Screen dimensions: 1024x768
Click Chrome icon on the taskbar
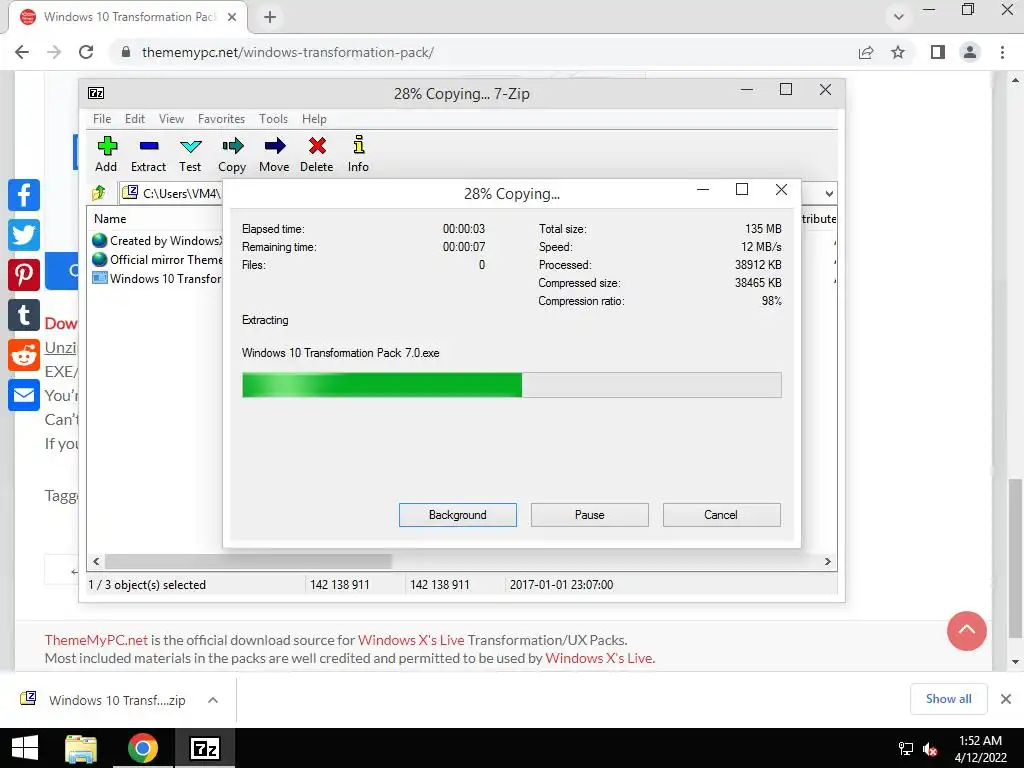pos(142,748)
